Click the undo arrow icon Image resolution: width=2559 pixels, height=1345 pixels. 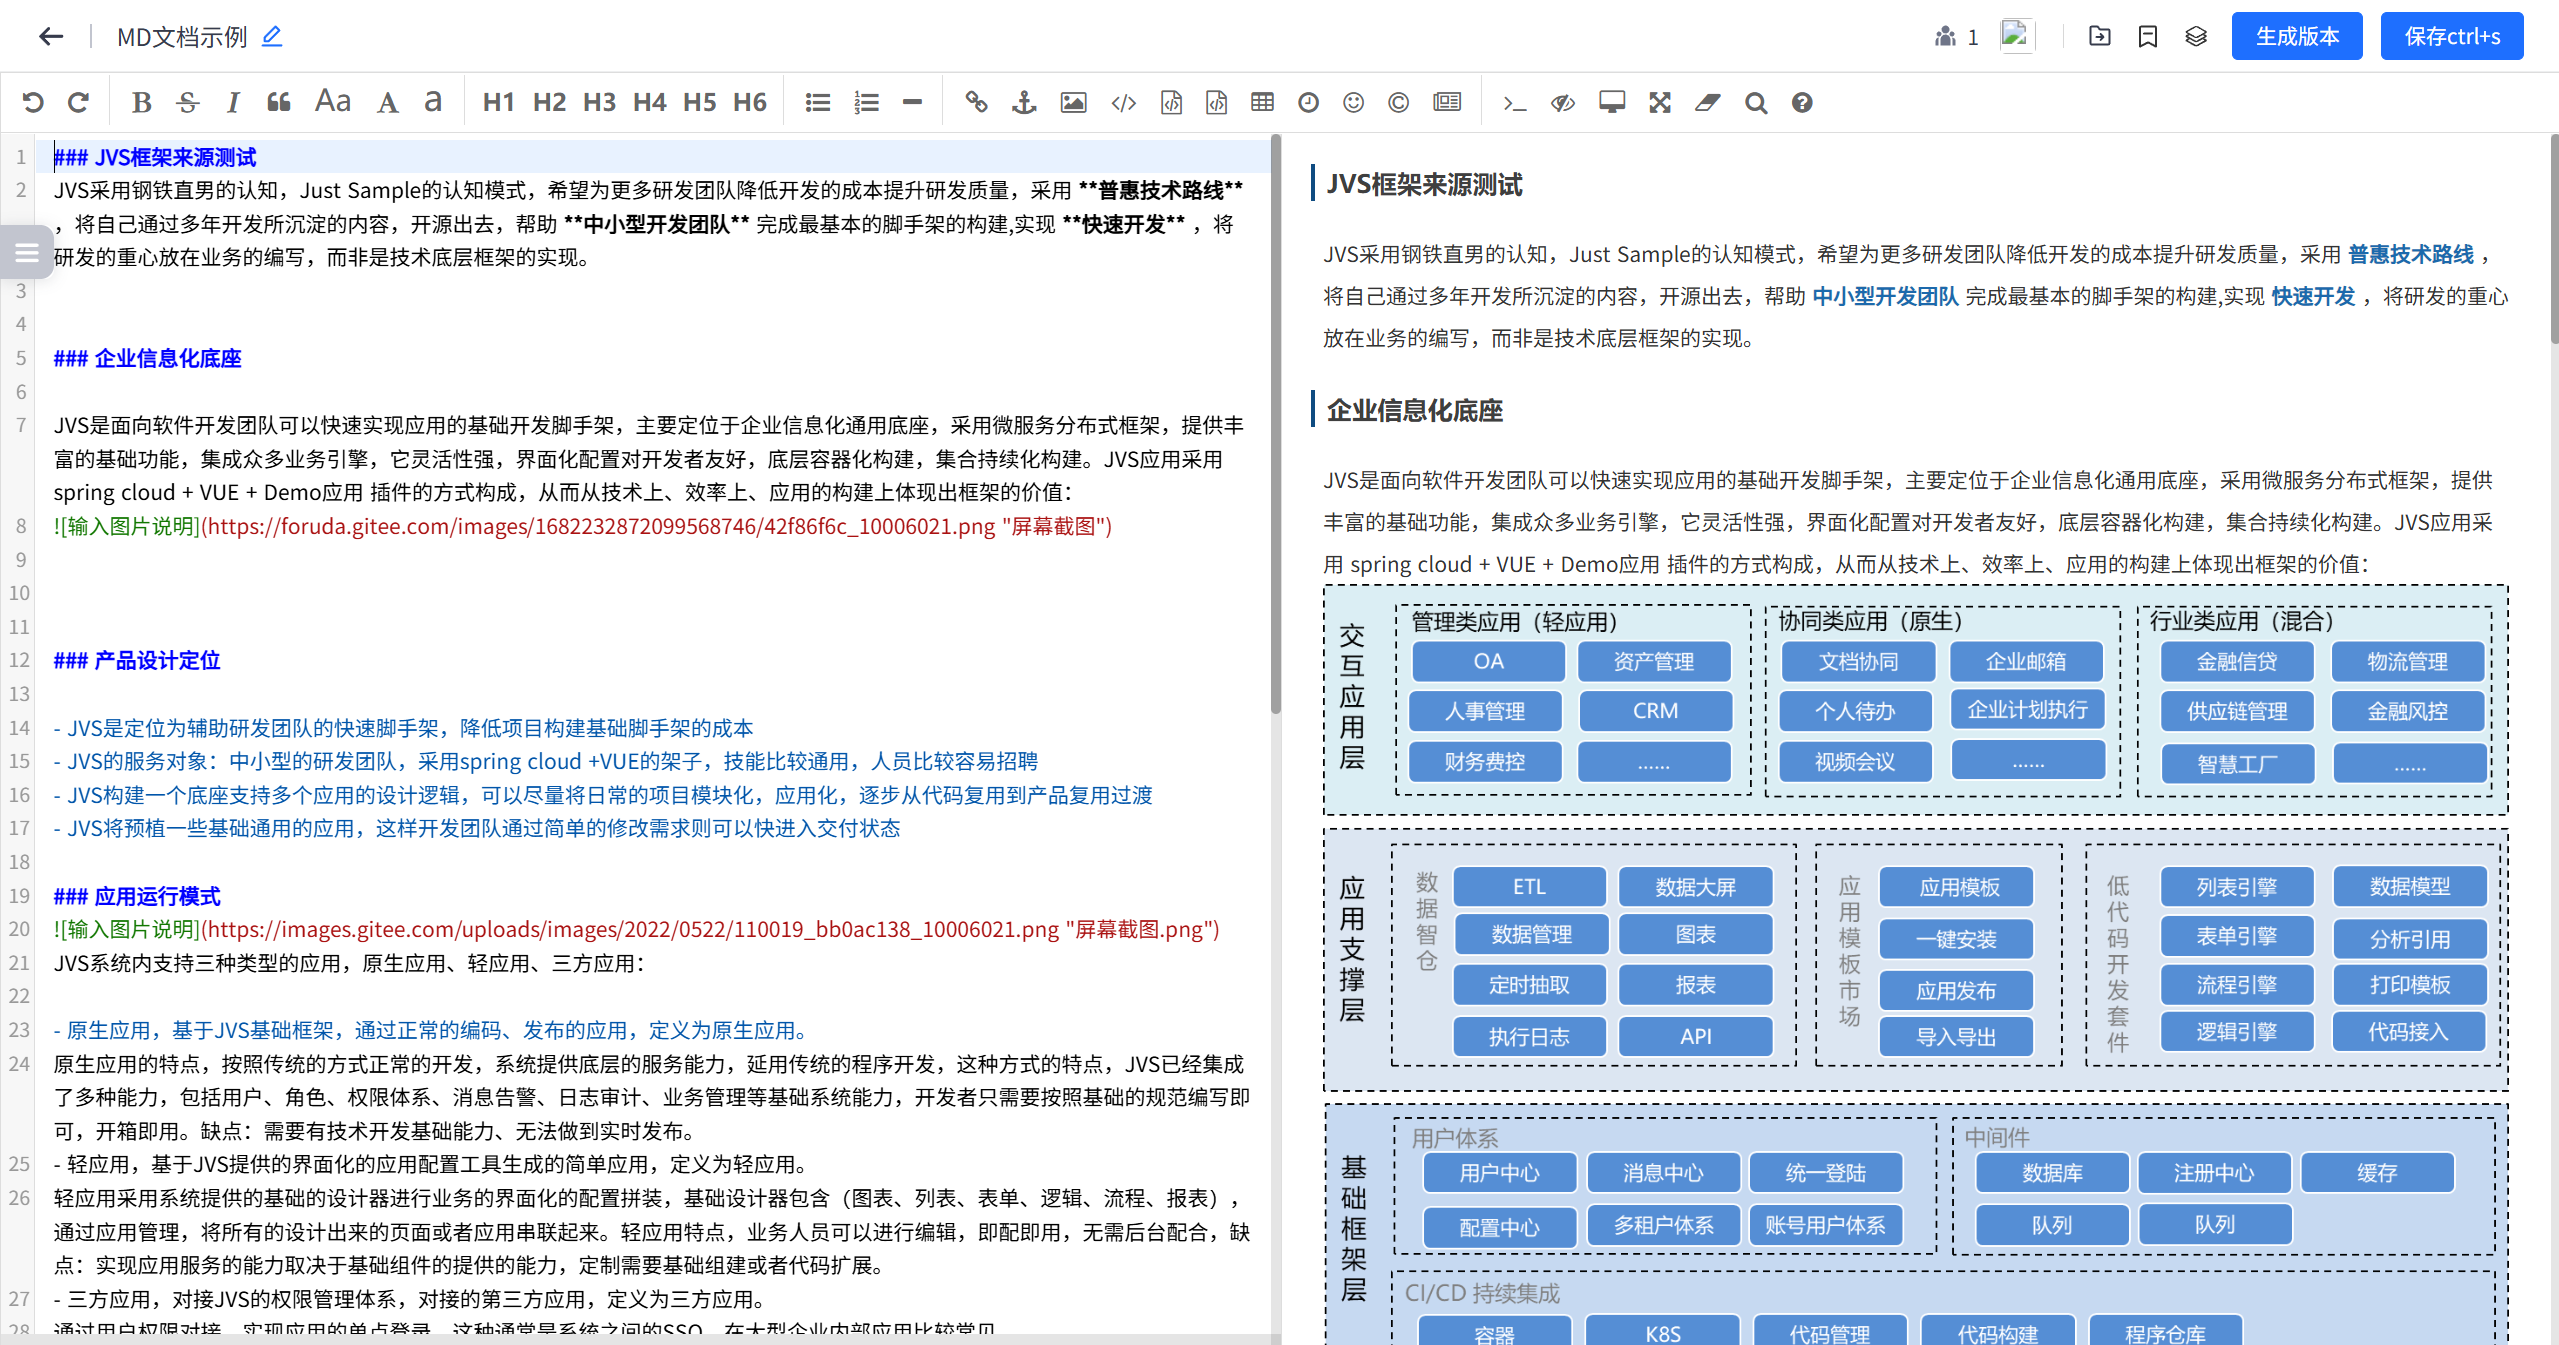coord(33,102)
